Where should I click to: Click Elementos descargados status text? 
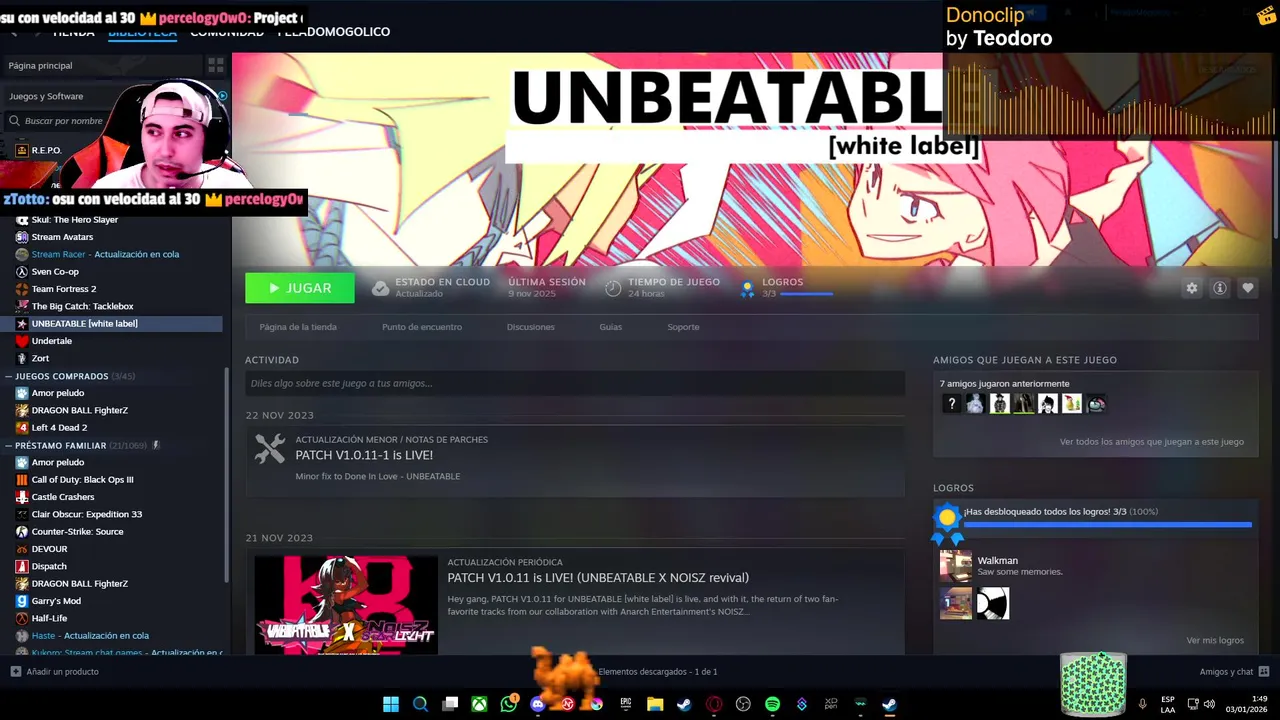click(x=658, y=672)
